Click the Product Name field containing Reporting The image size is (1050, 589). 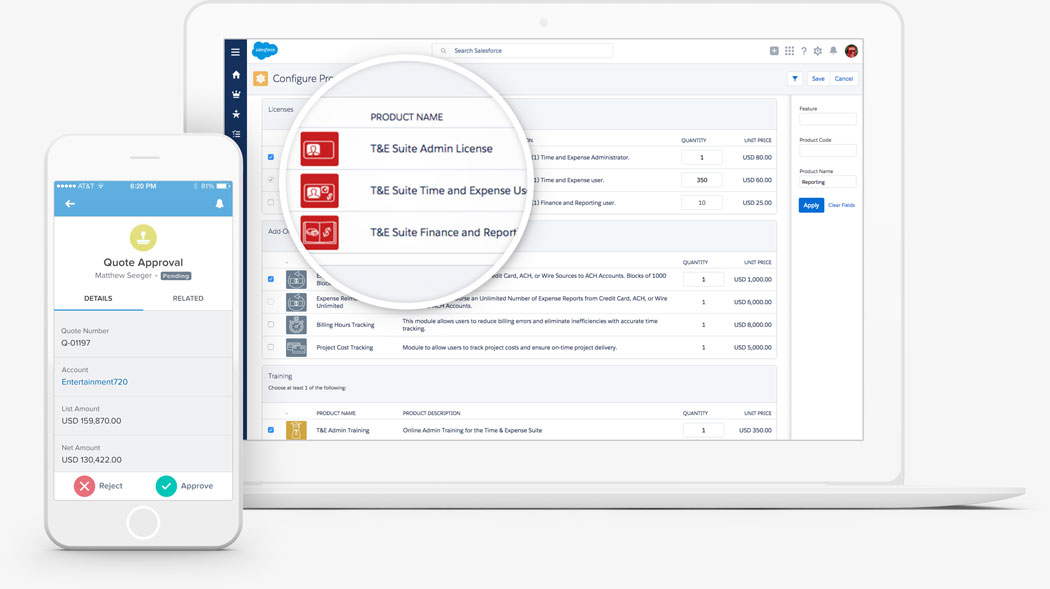pyautogui.click(x=828, y=182)
